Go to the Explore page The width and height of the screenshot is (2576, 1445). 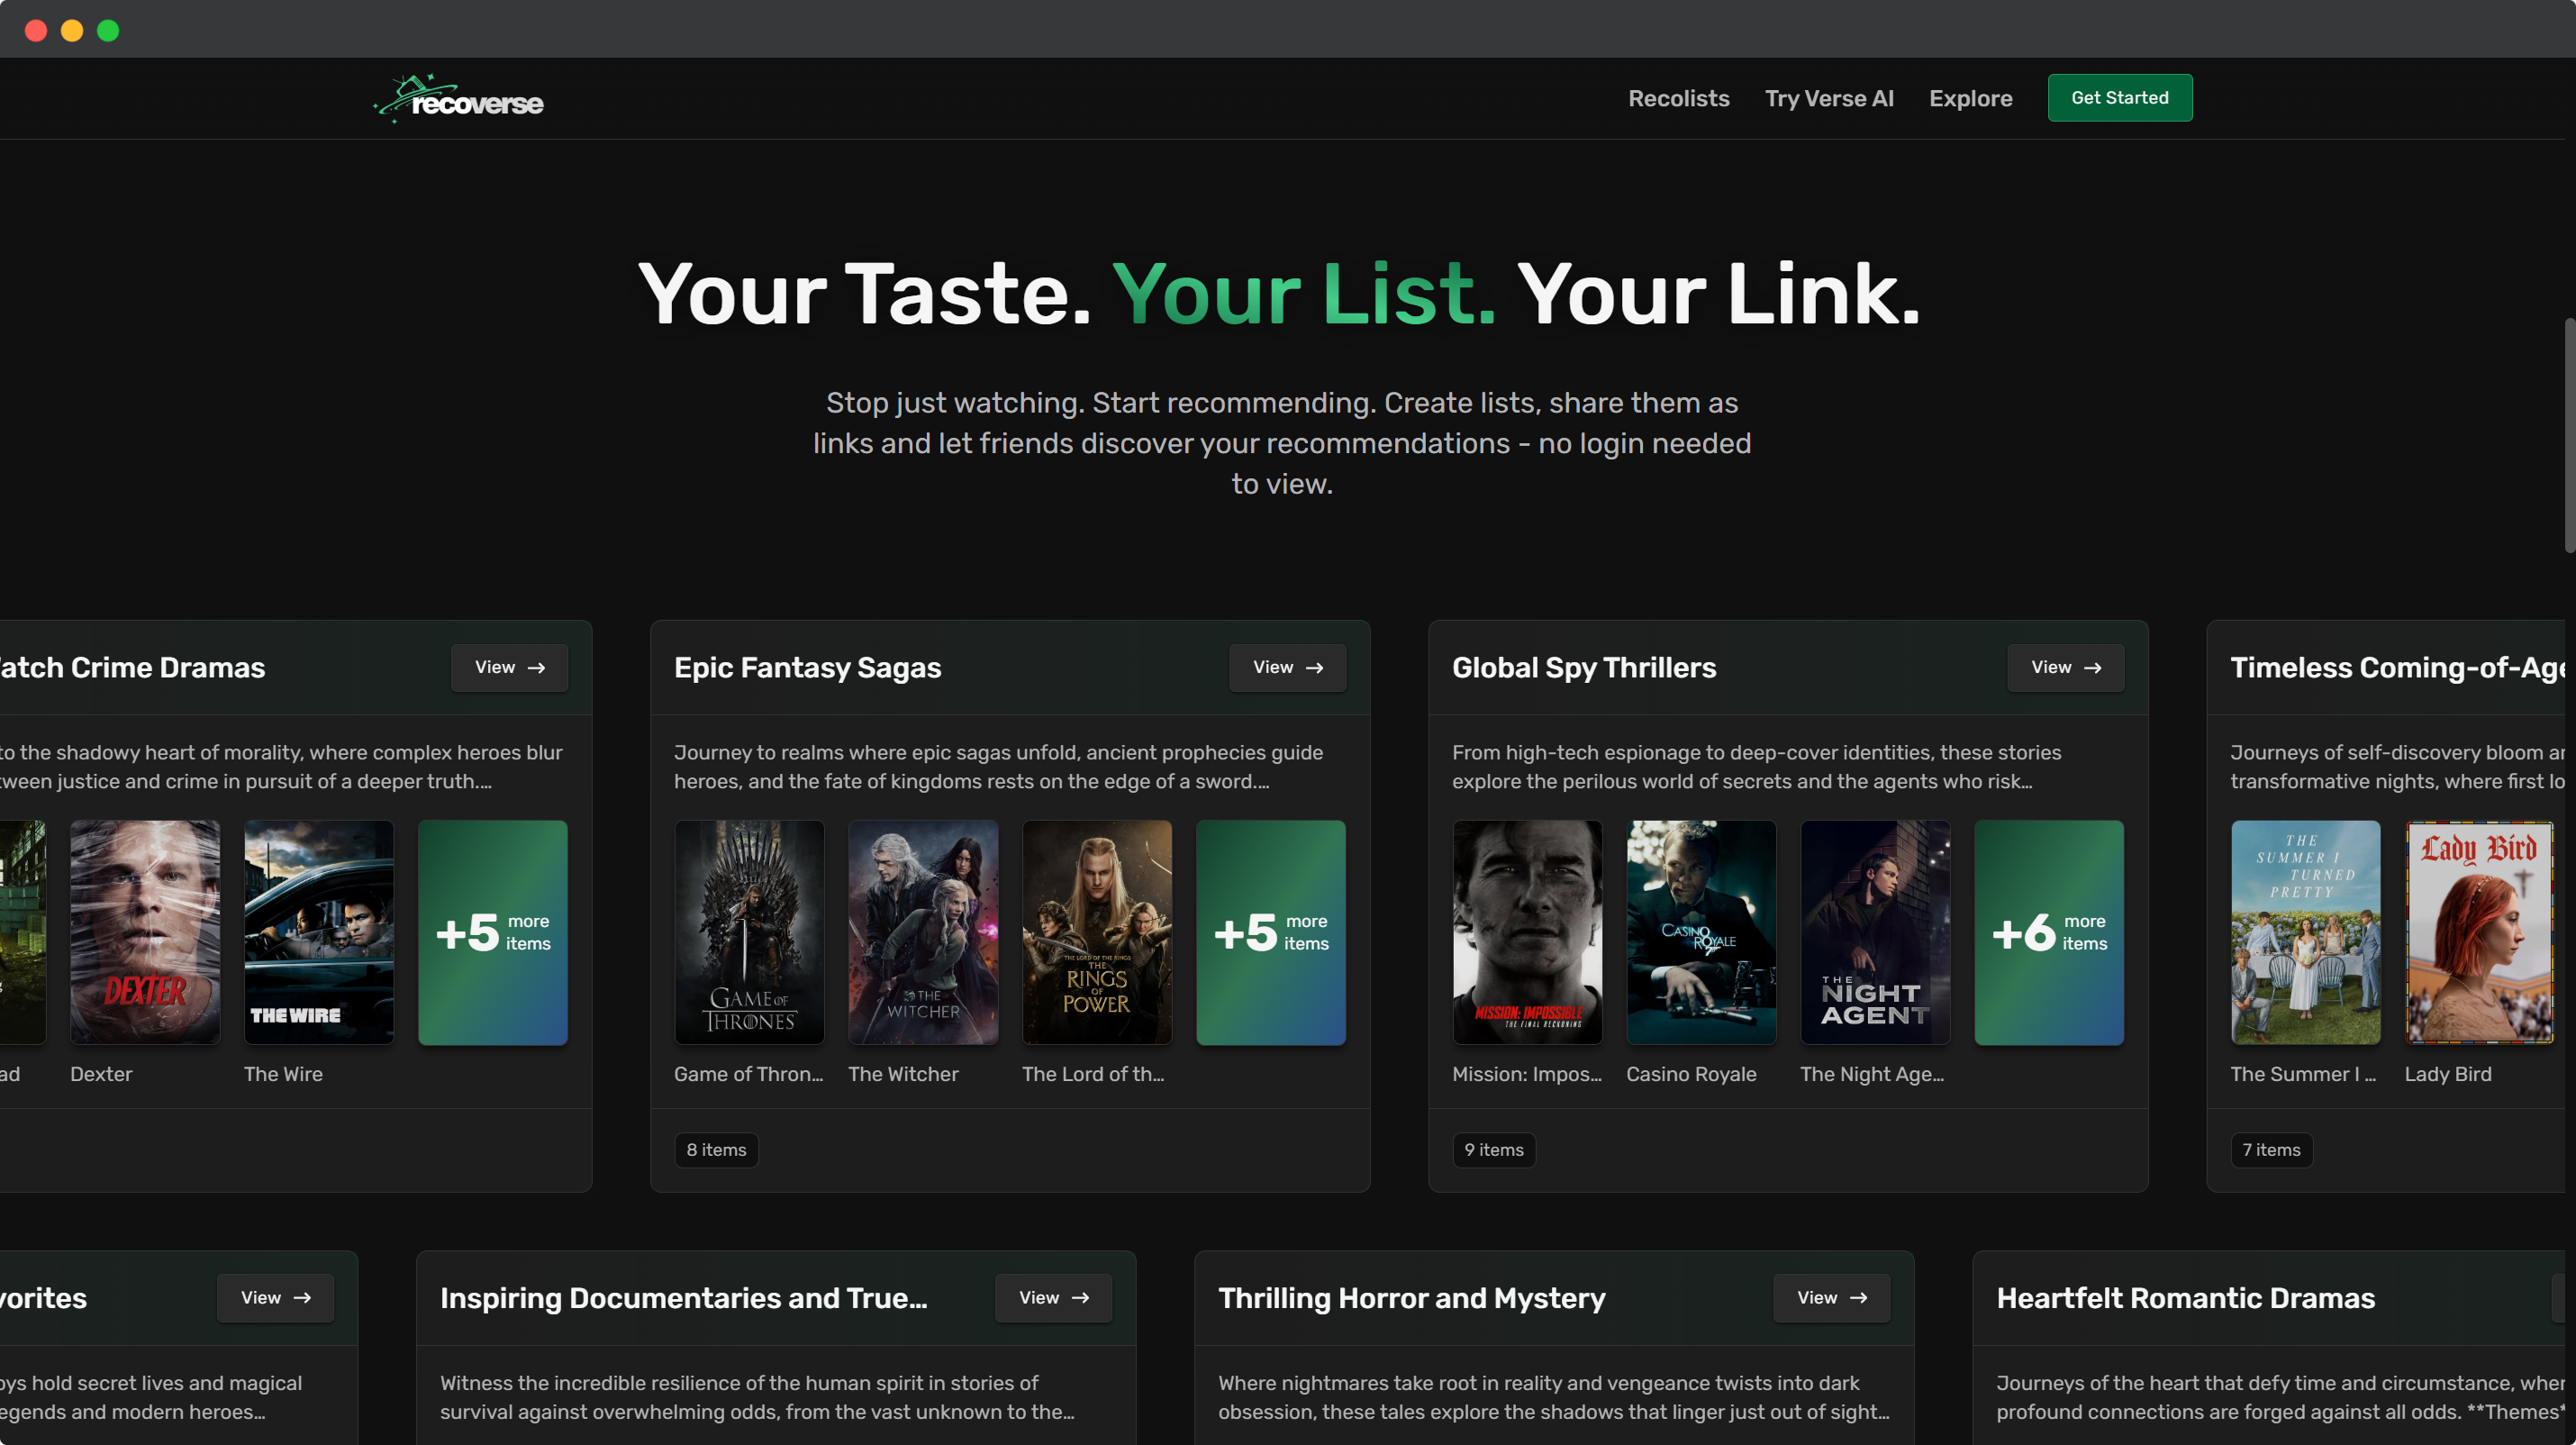(x=1970, y=98)
